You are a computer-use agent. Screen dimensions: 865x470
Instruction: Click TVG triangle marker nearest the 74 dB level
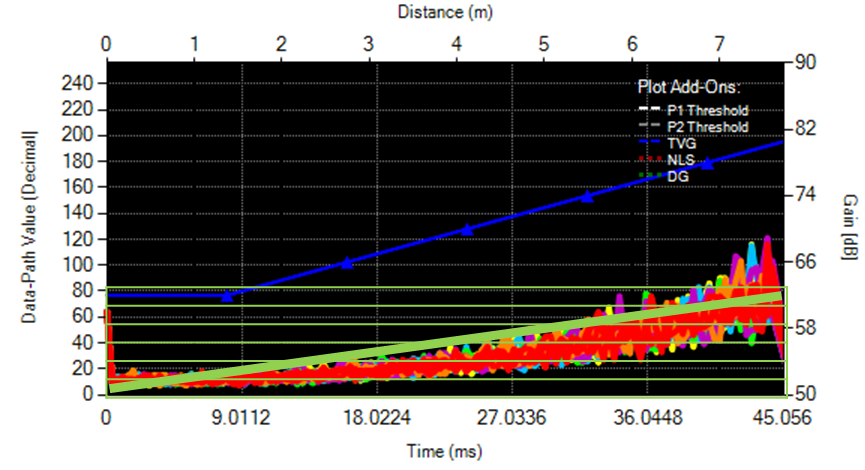[587, 196]
